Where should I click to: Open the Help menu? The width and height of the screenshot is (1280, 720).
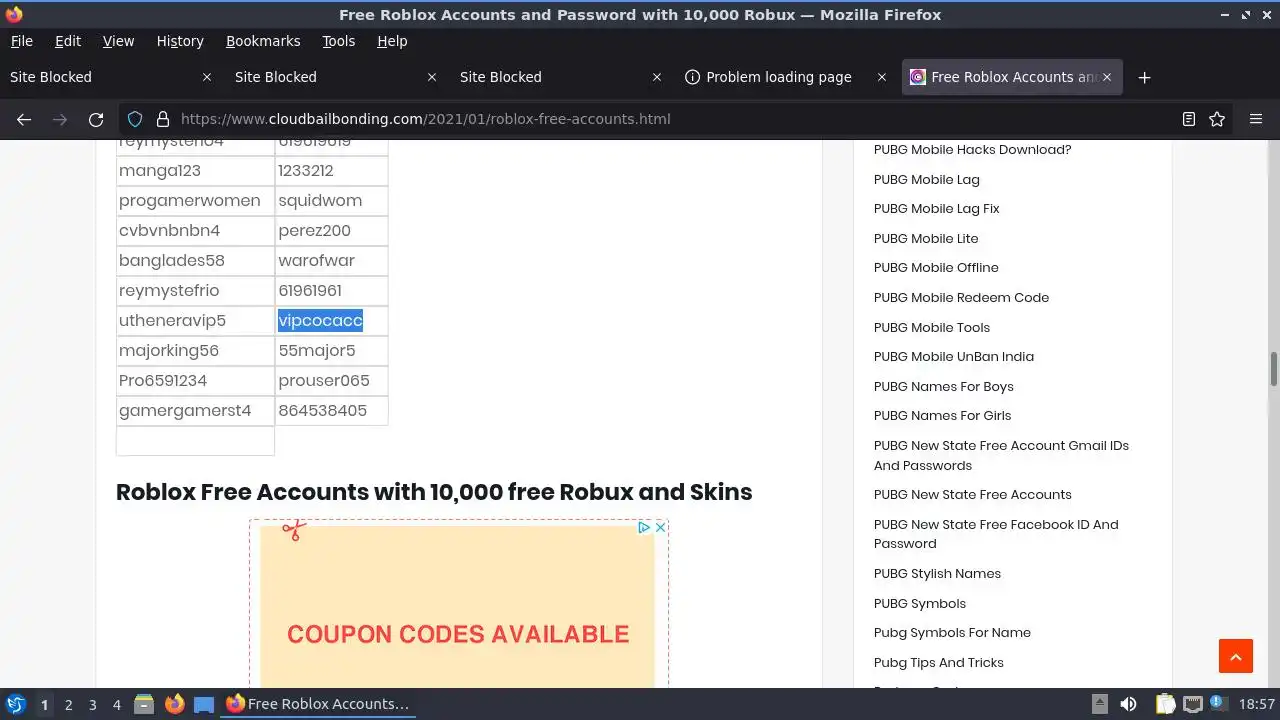392,41
